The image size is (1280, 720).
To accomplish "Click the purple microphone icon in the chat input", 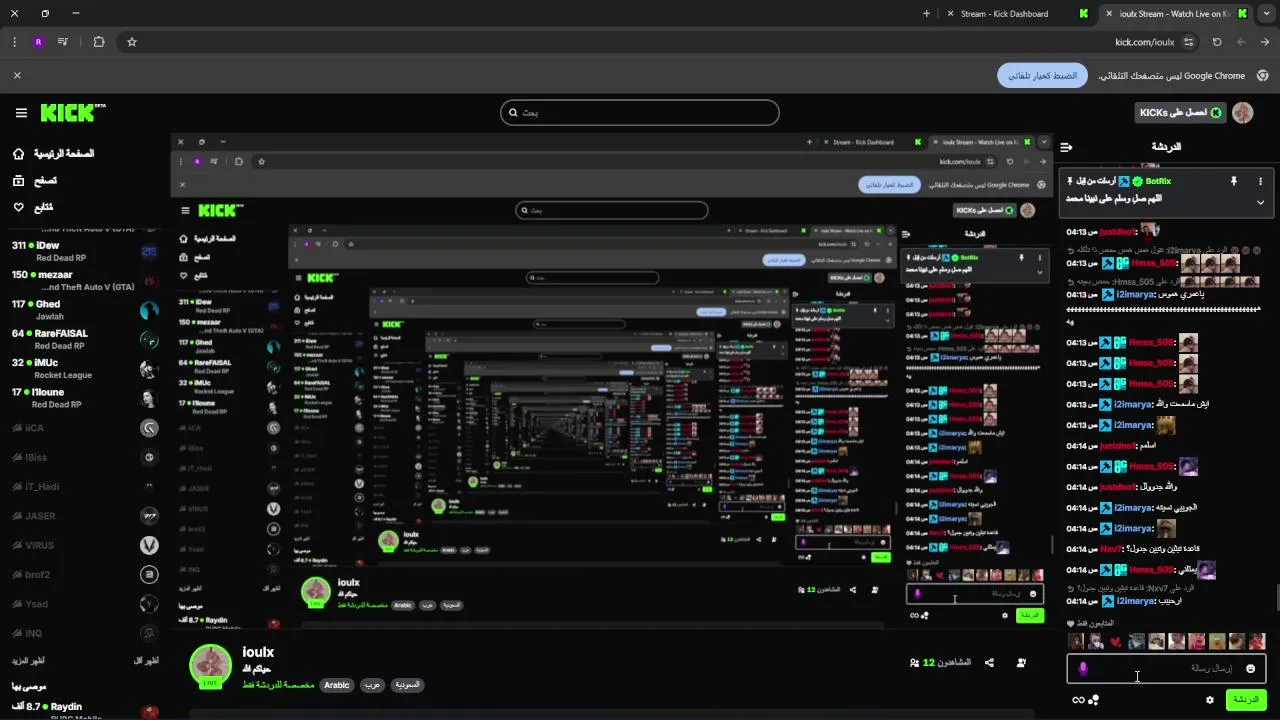I will 1083,669.
